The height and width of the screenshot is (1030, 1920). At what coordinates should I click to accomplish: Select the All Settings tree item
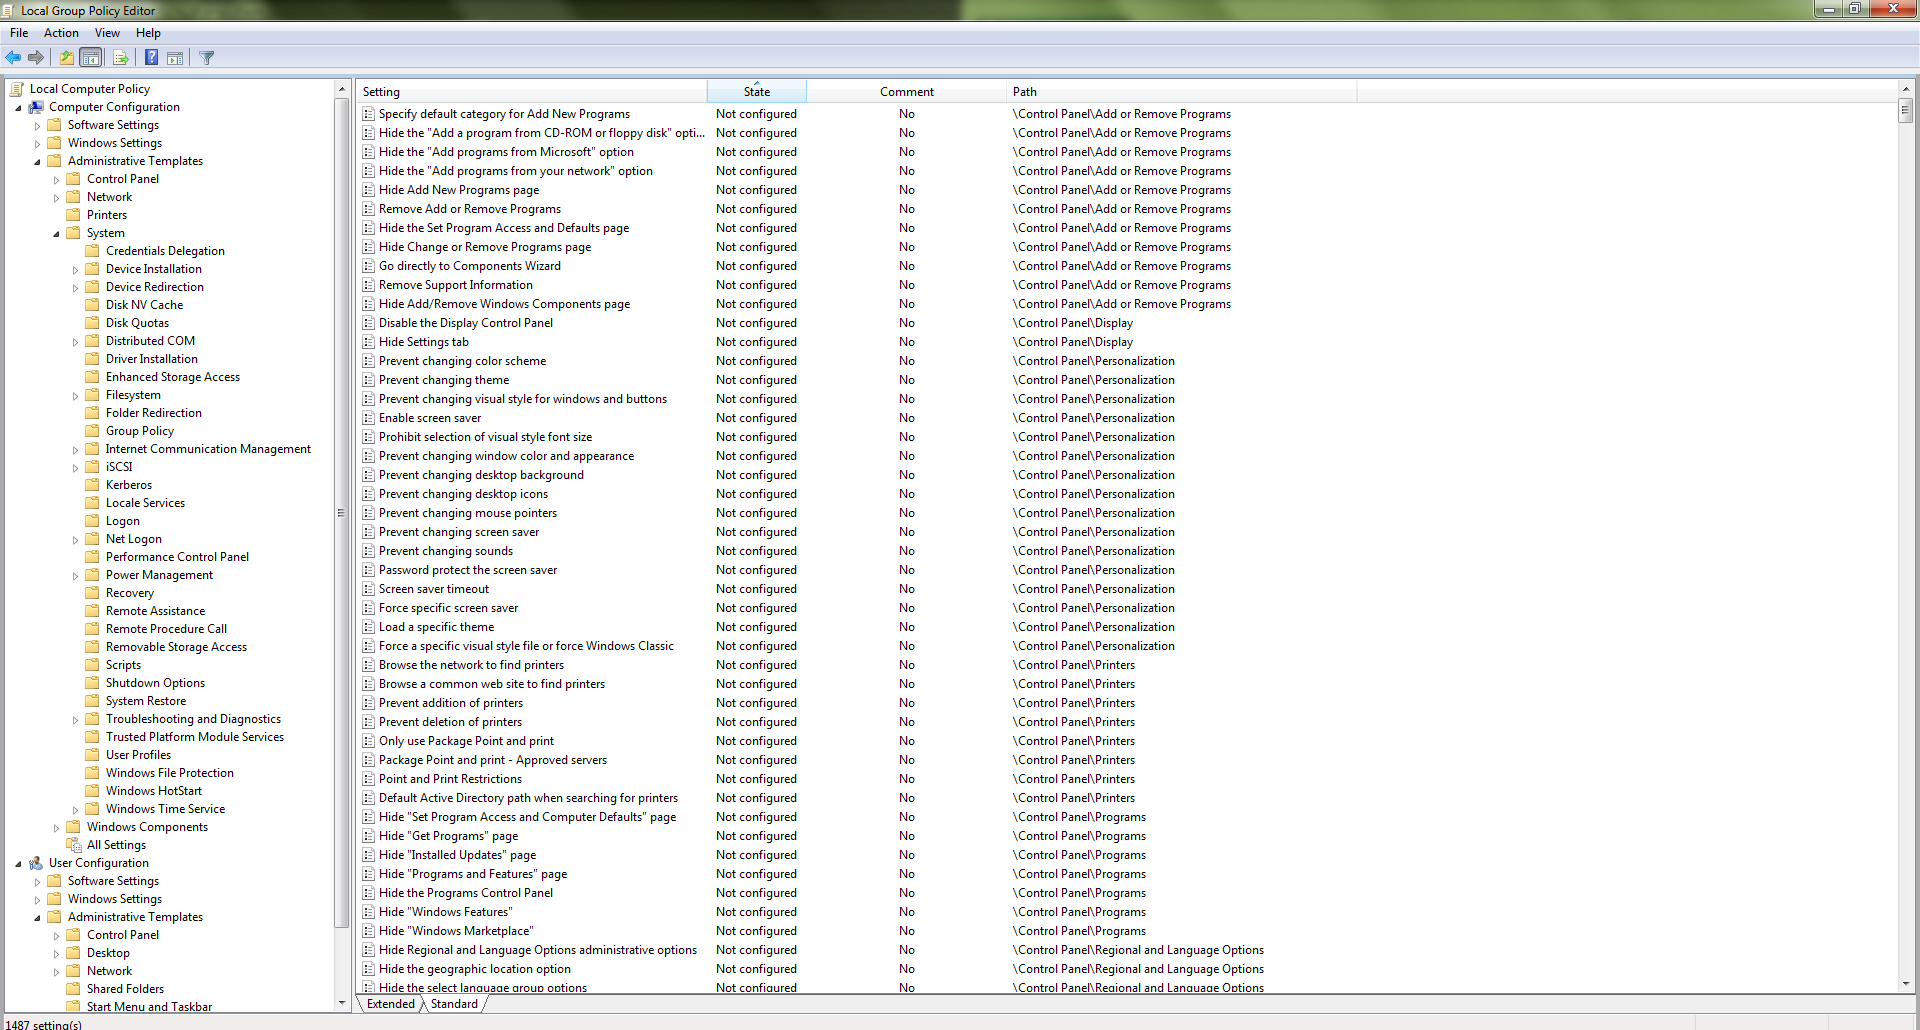[x=116, y=845]
